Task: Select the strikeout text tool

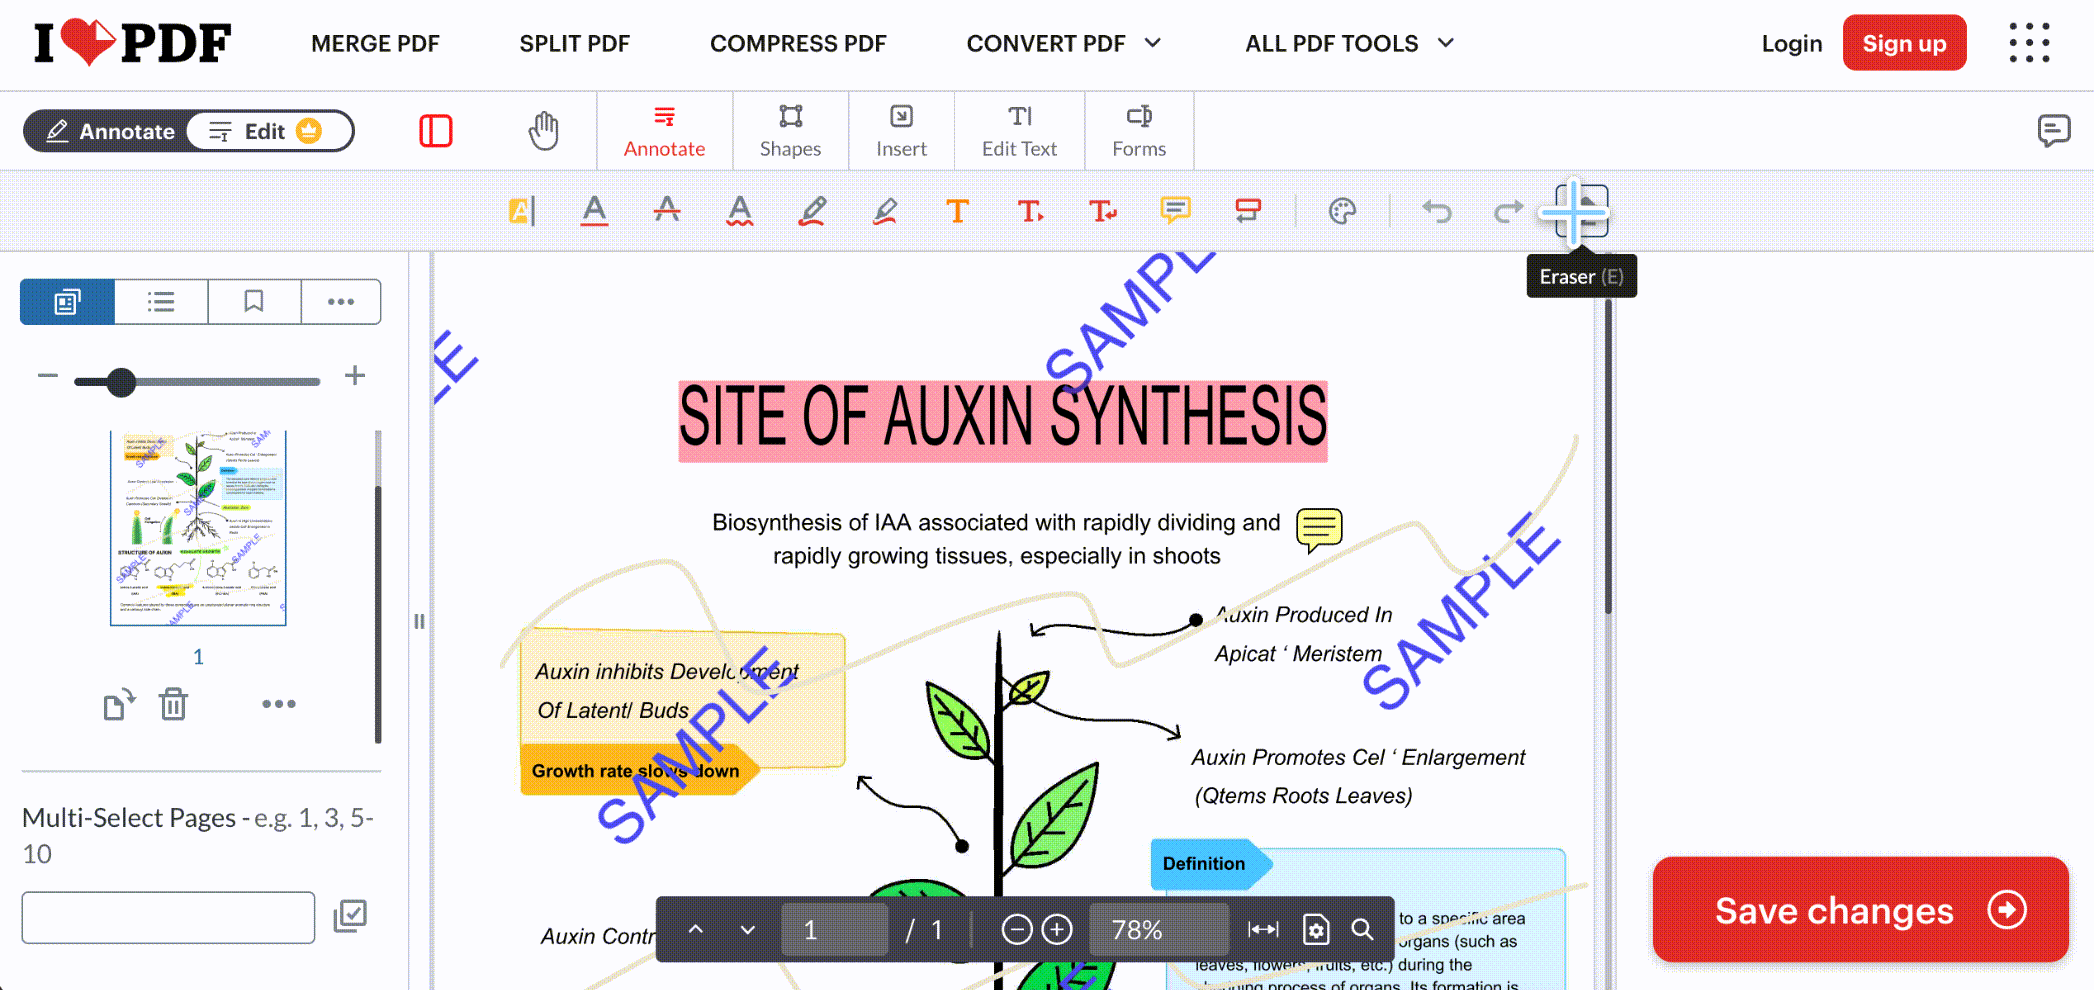Action: point(667,211)
